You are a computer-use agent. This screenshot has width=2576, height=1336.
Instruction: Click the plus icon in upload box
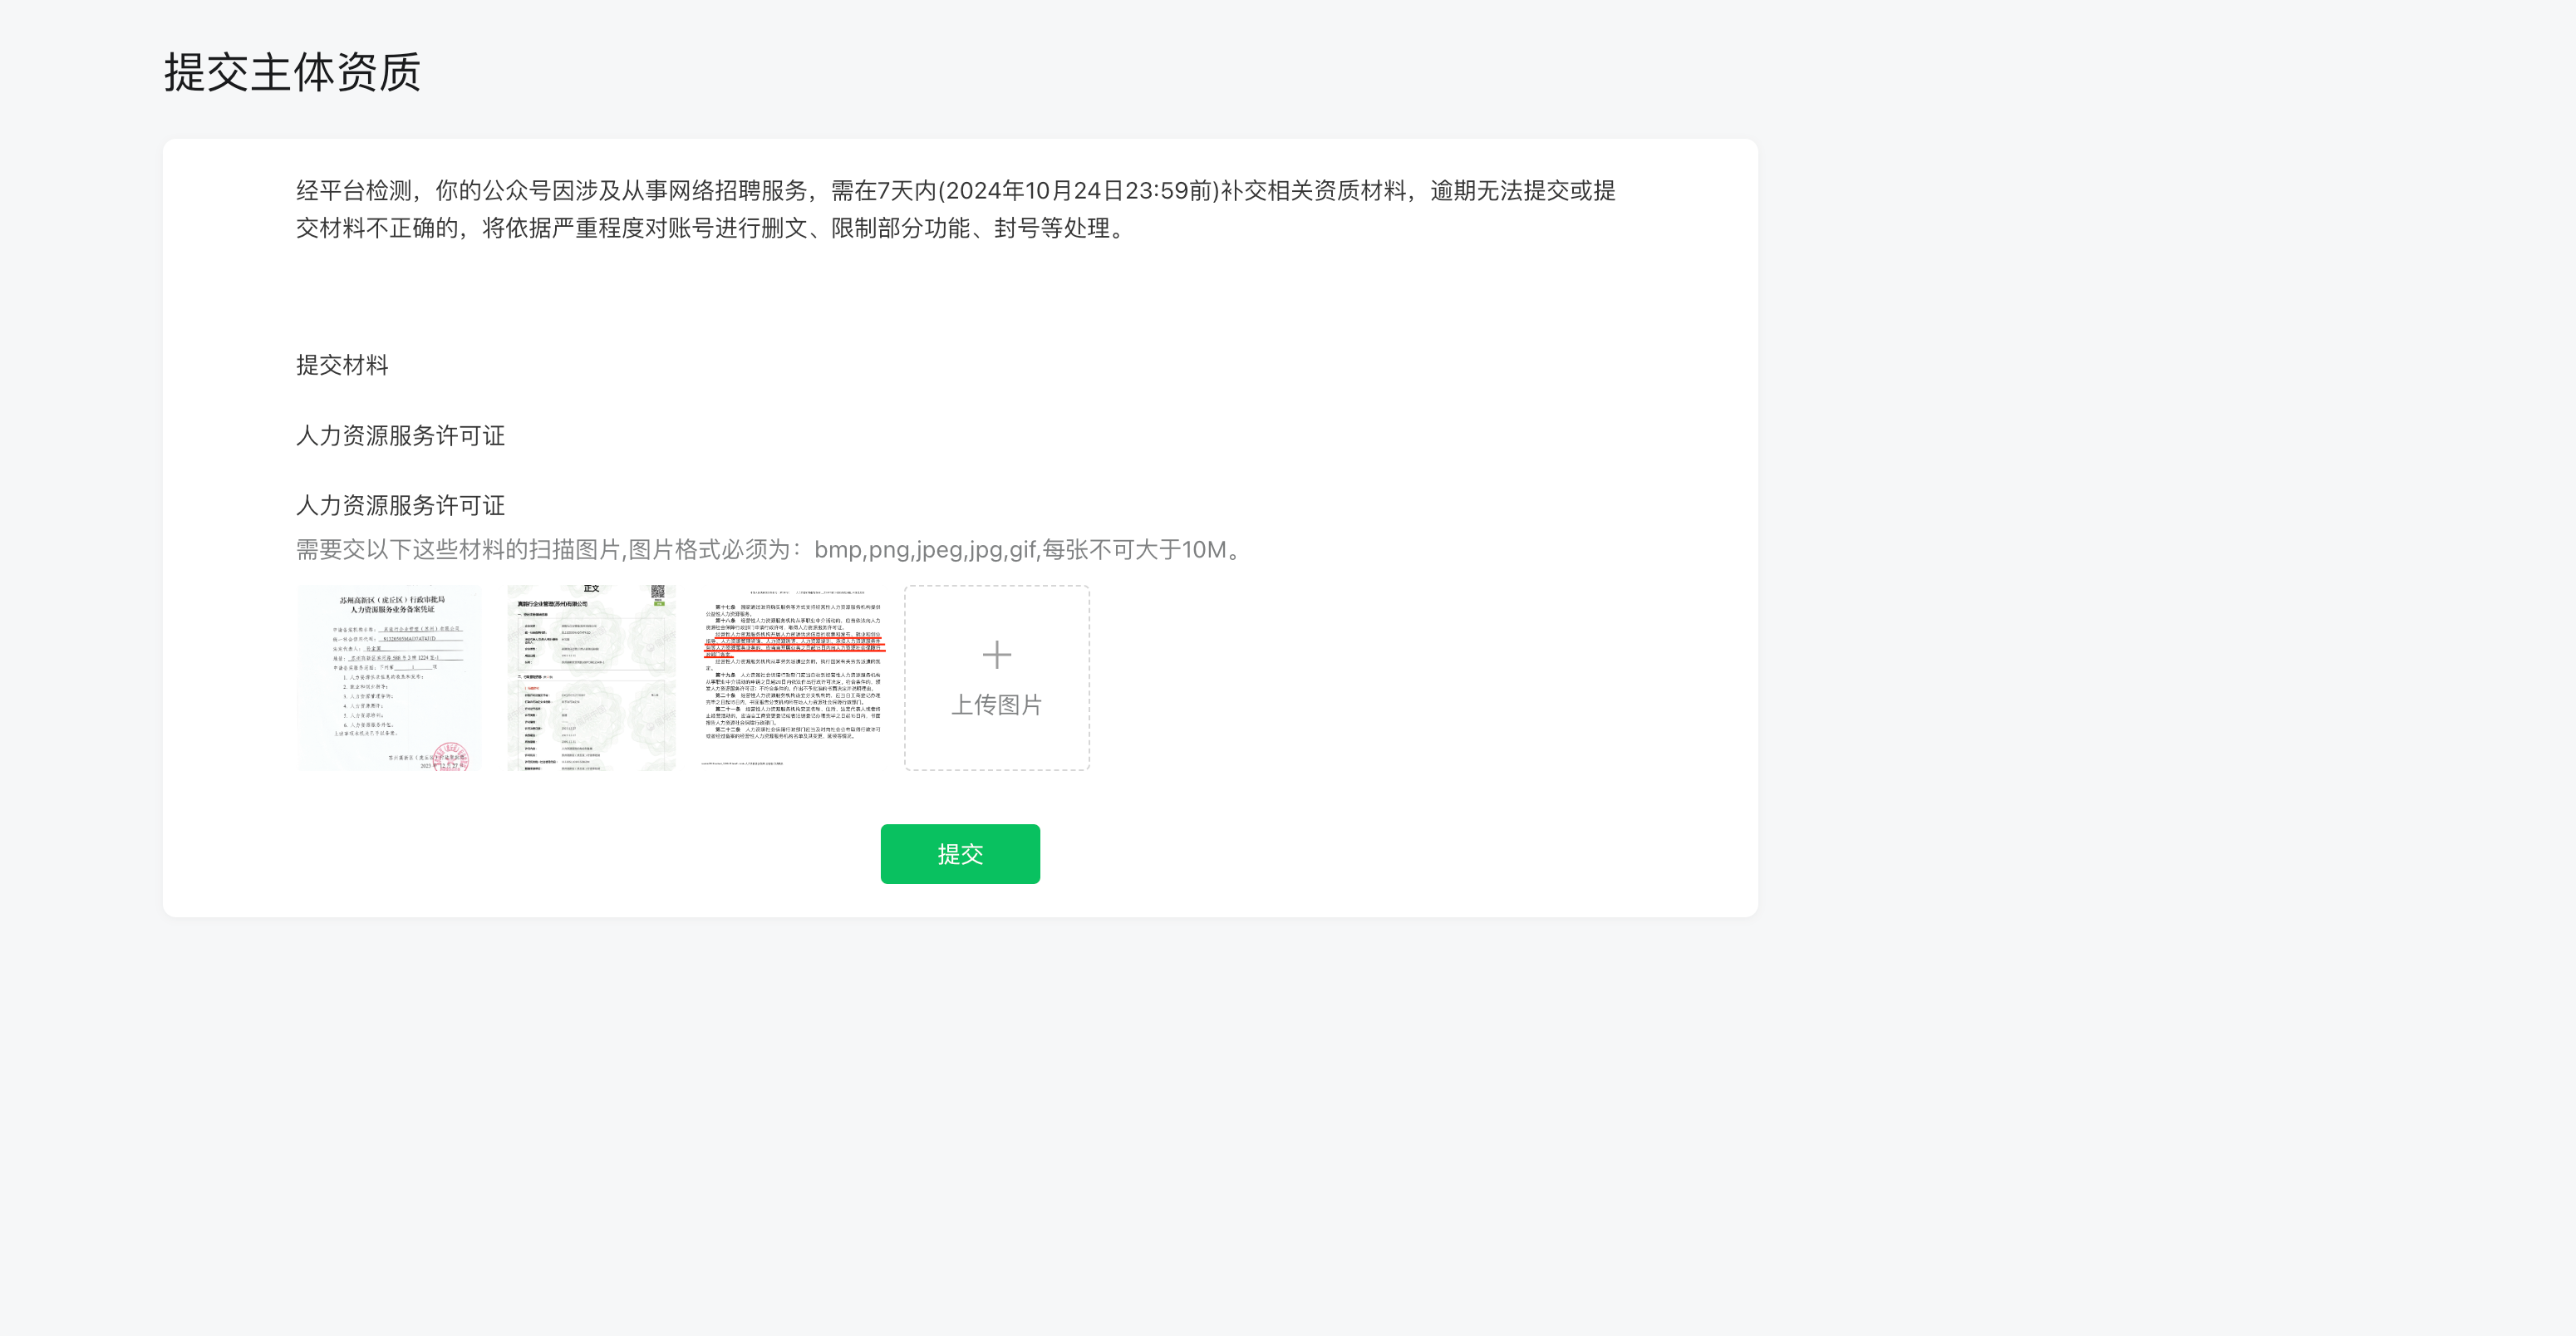996,655
